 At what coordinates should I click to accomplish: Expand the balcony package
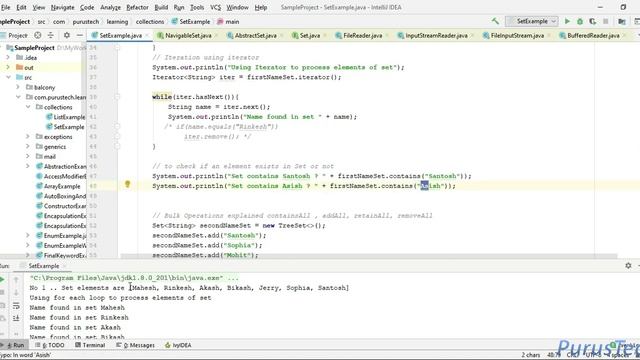tap(18, 87)
